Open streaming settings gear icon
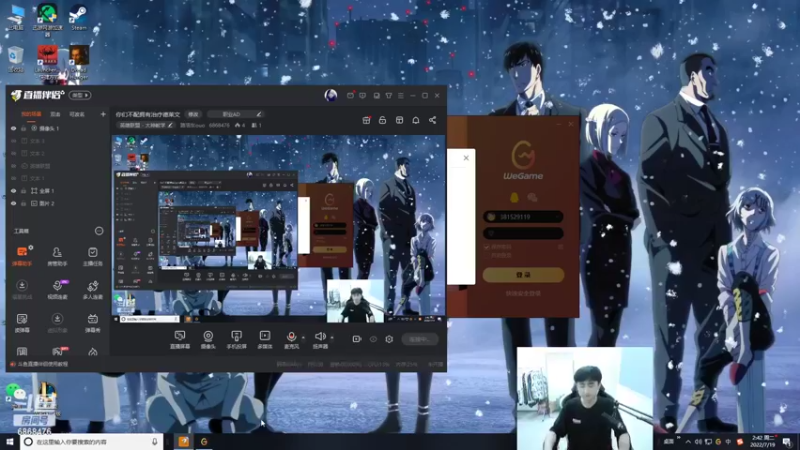This screenshot has height=450, width=800. [x=389, y=339]
